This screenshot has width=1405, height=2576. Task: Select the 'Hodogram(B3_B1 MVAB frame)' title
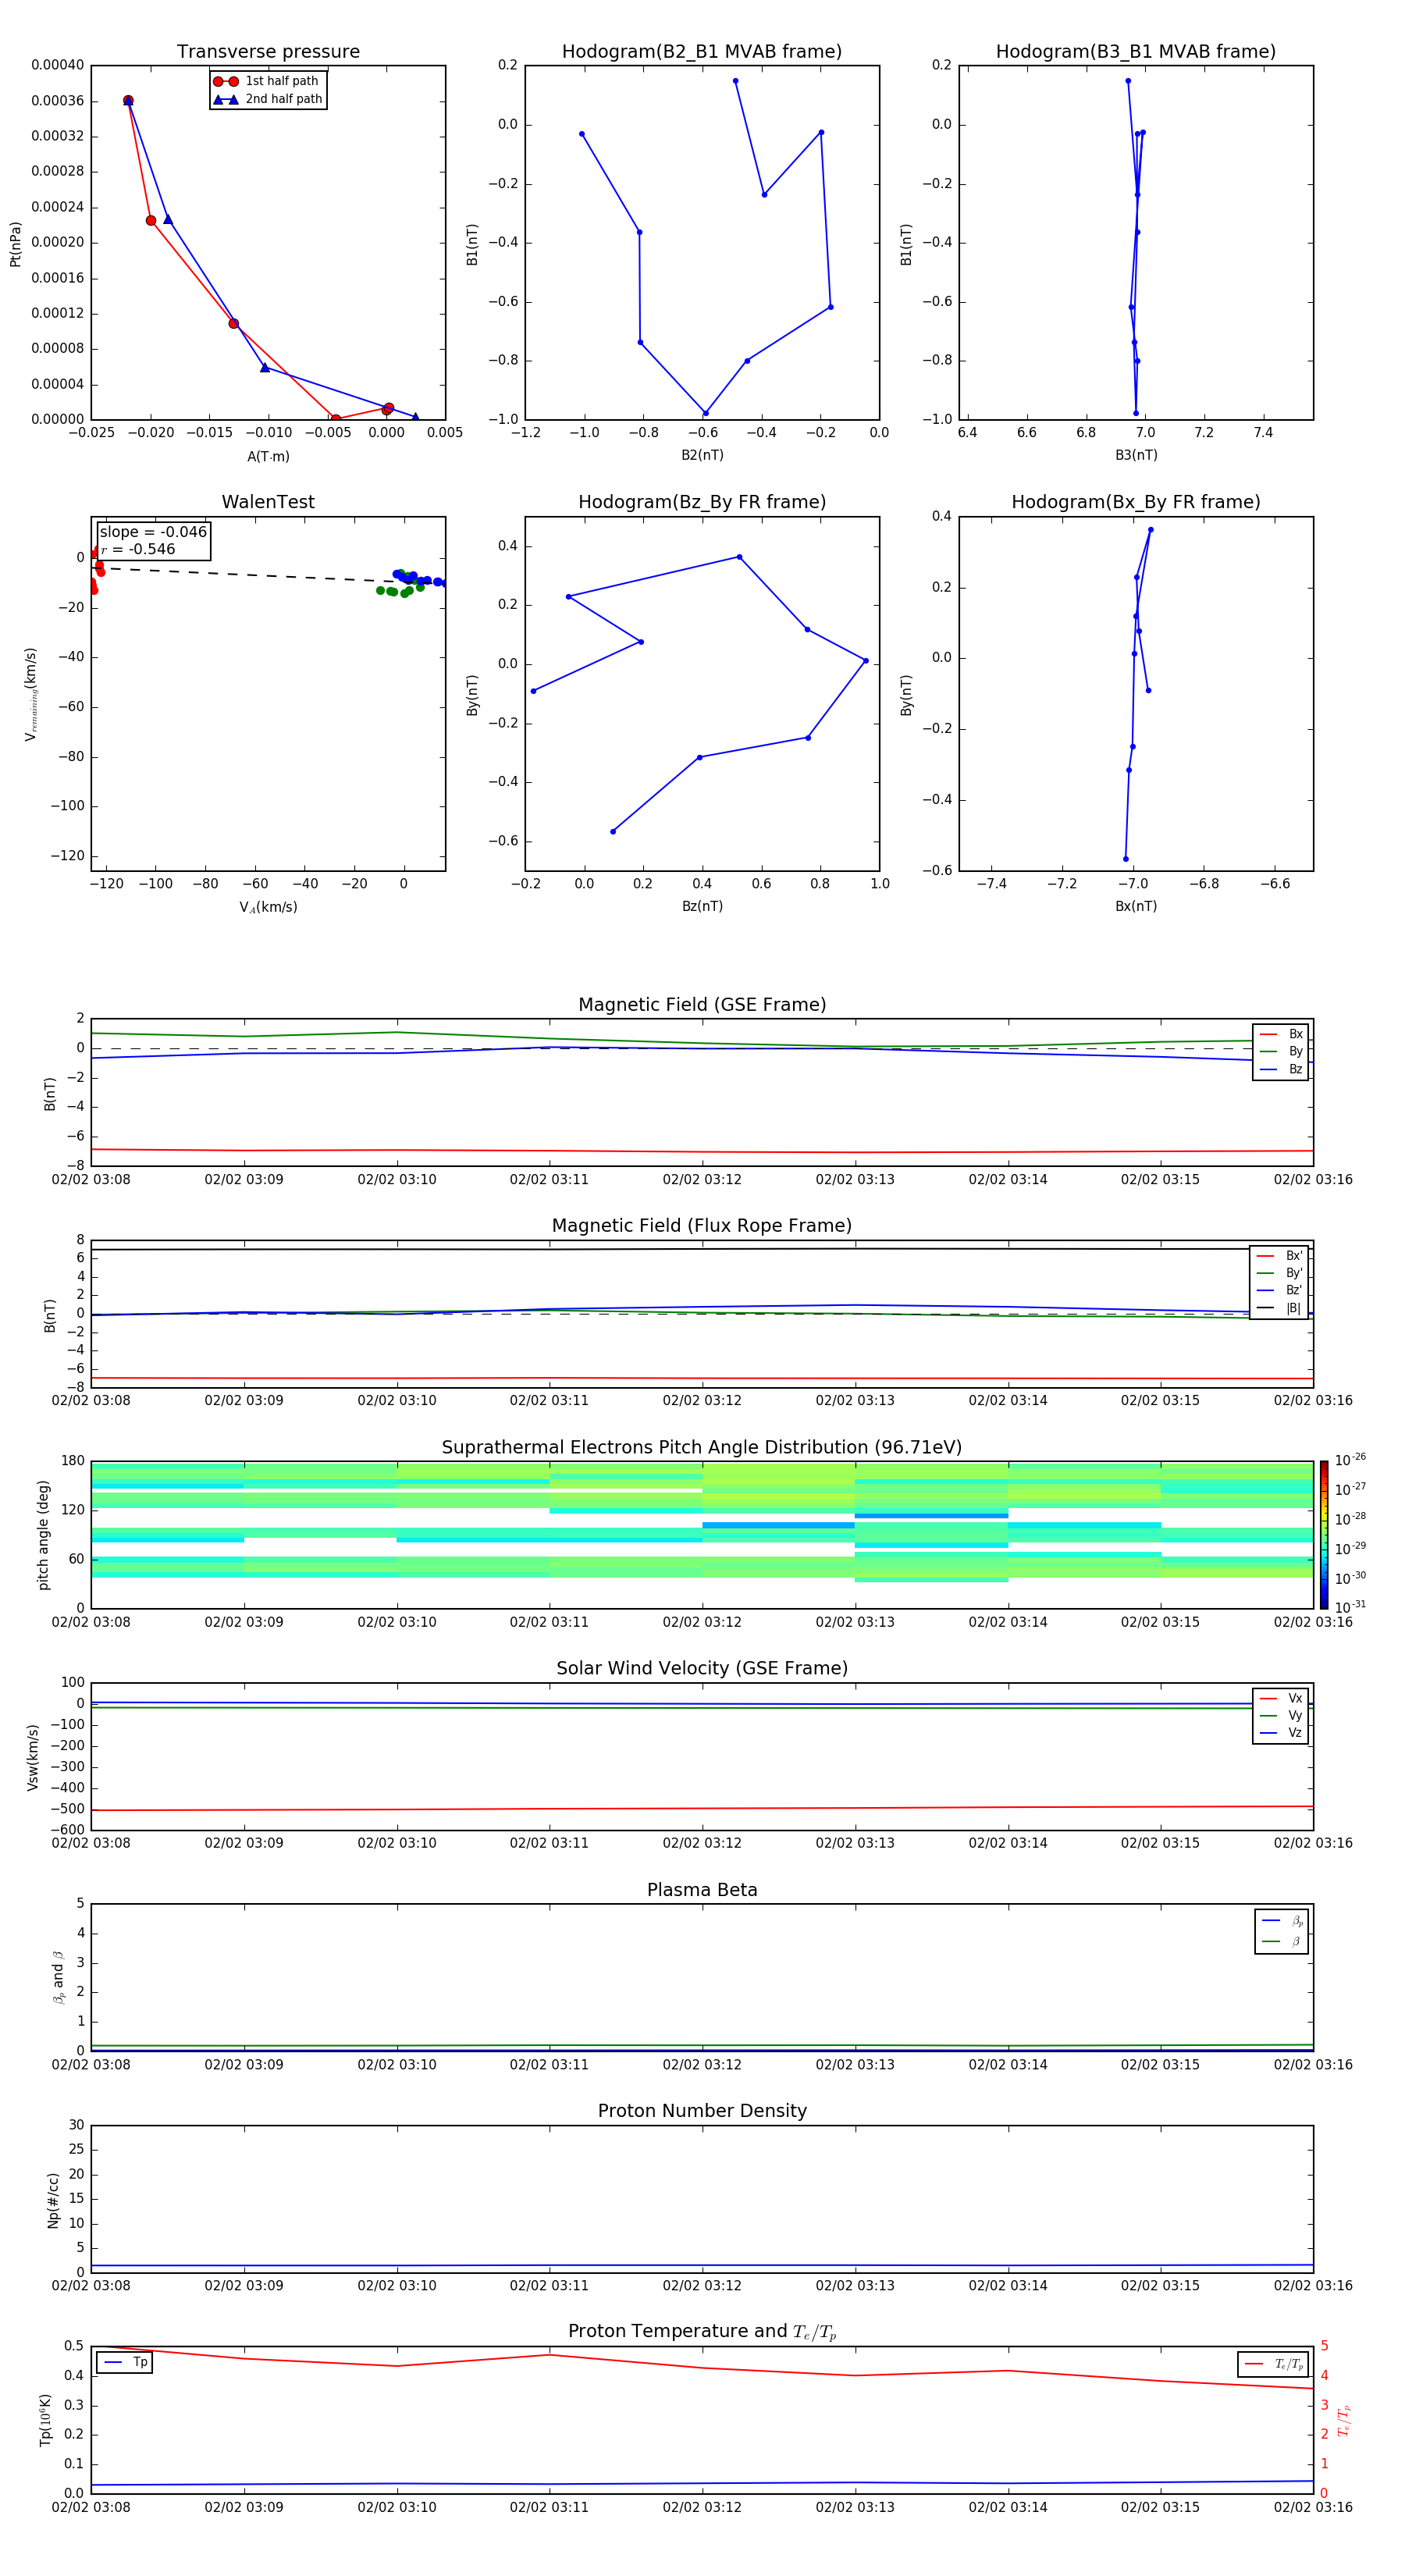(1136, 52)
